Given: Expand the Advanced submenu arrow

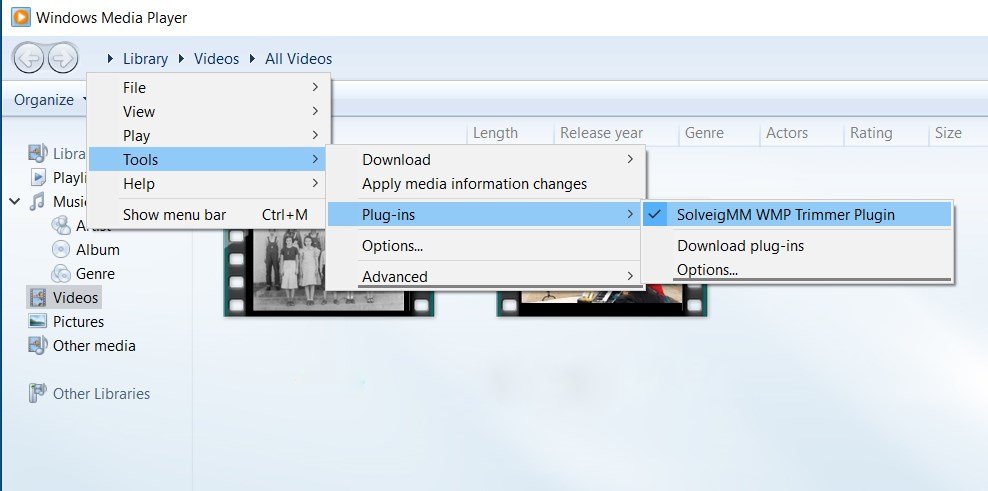Looking at the screenshot, I should pyautogui.click(x=630, y=276).
